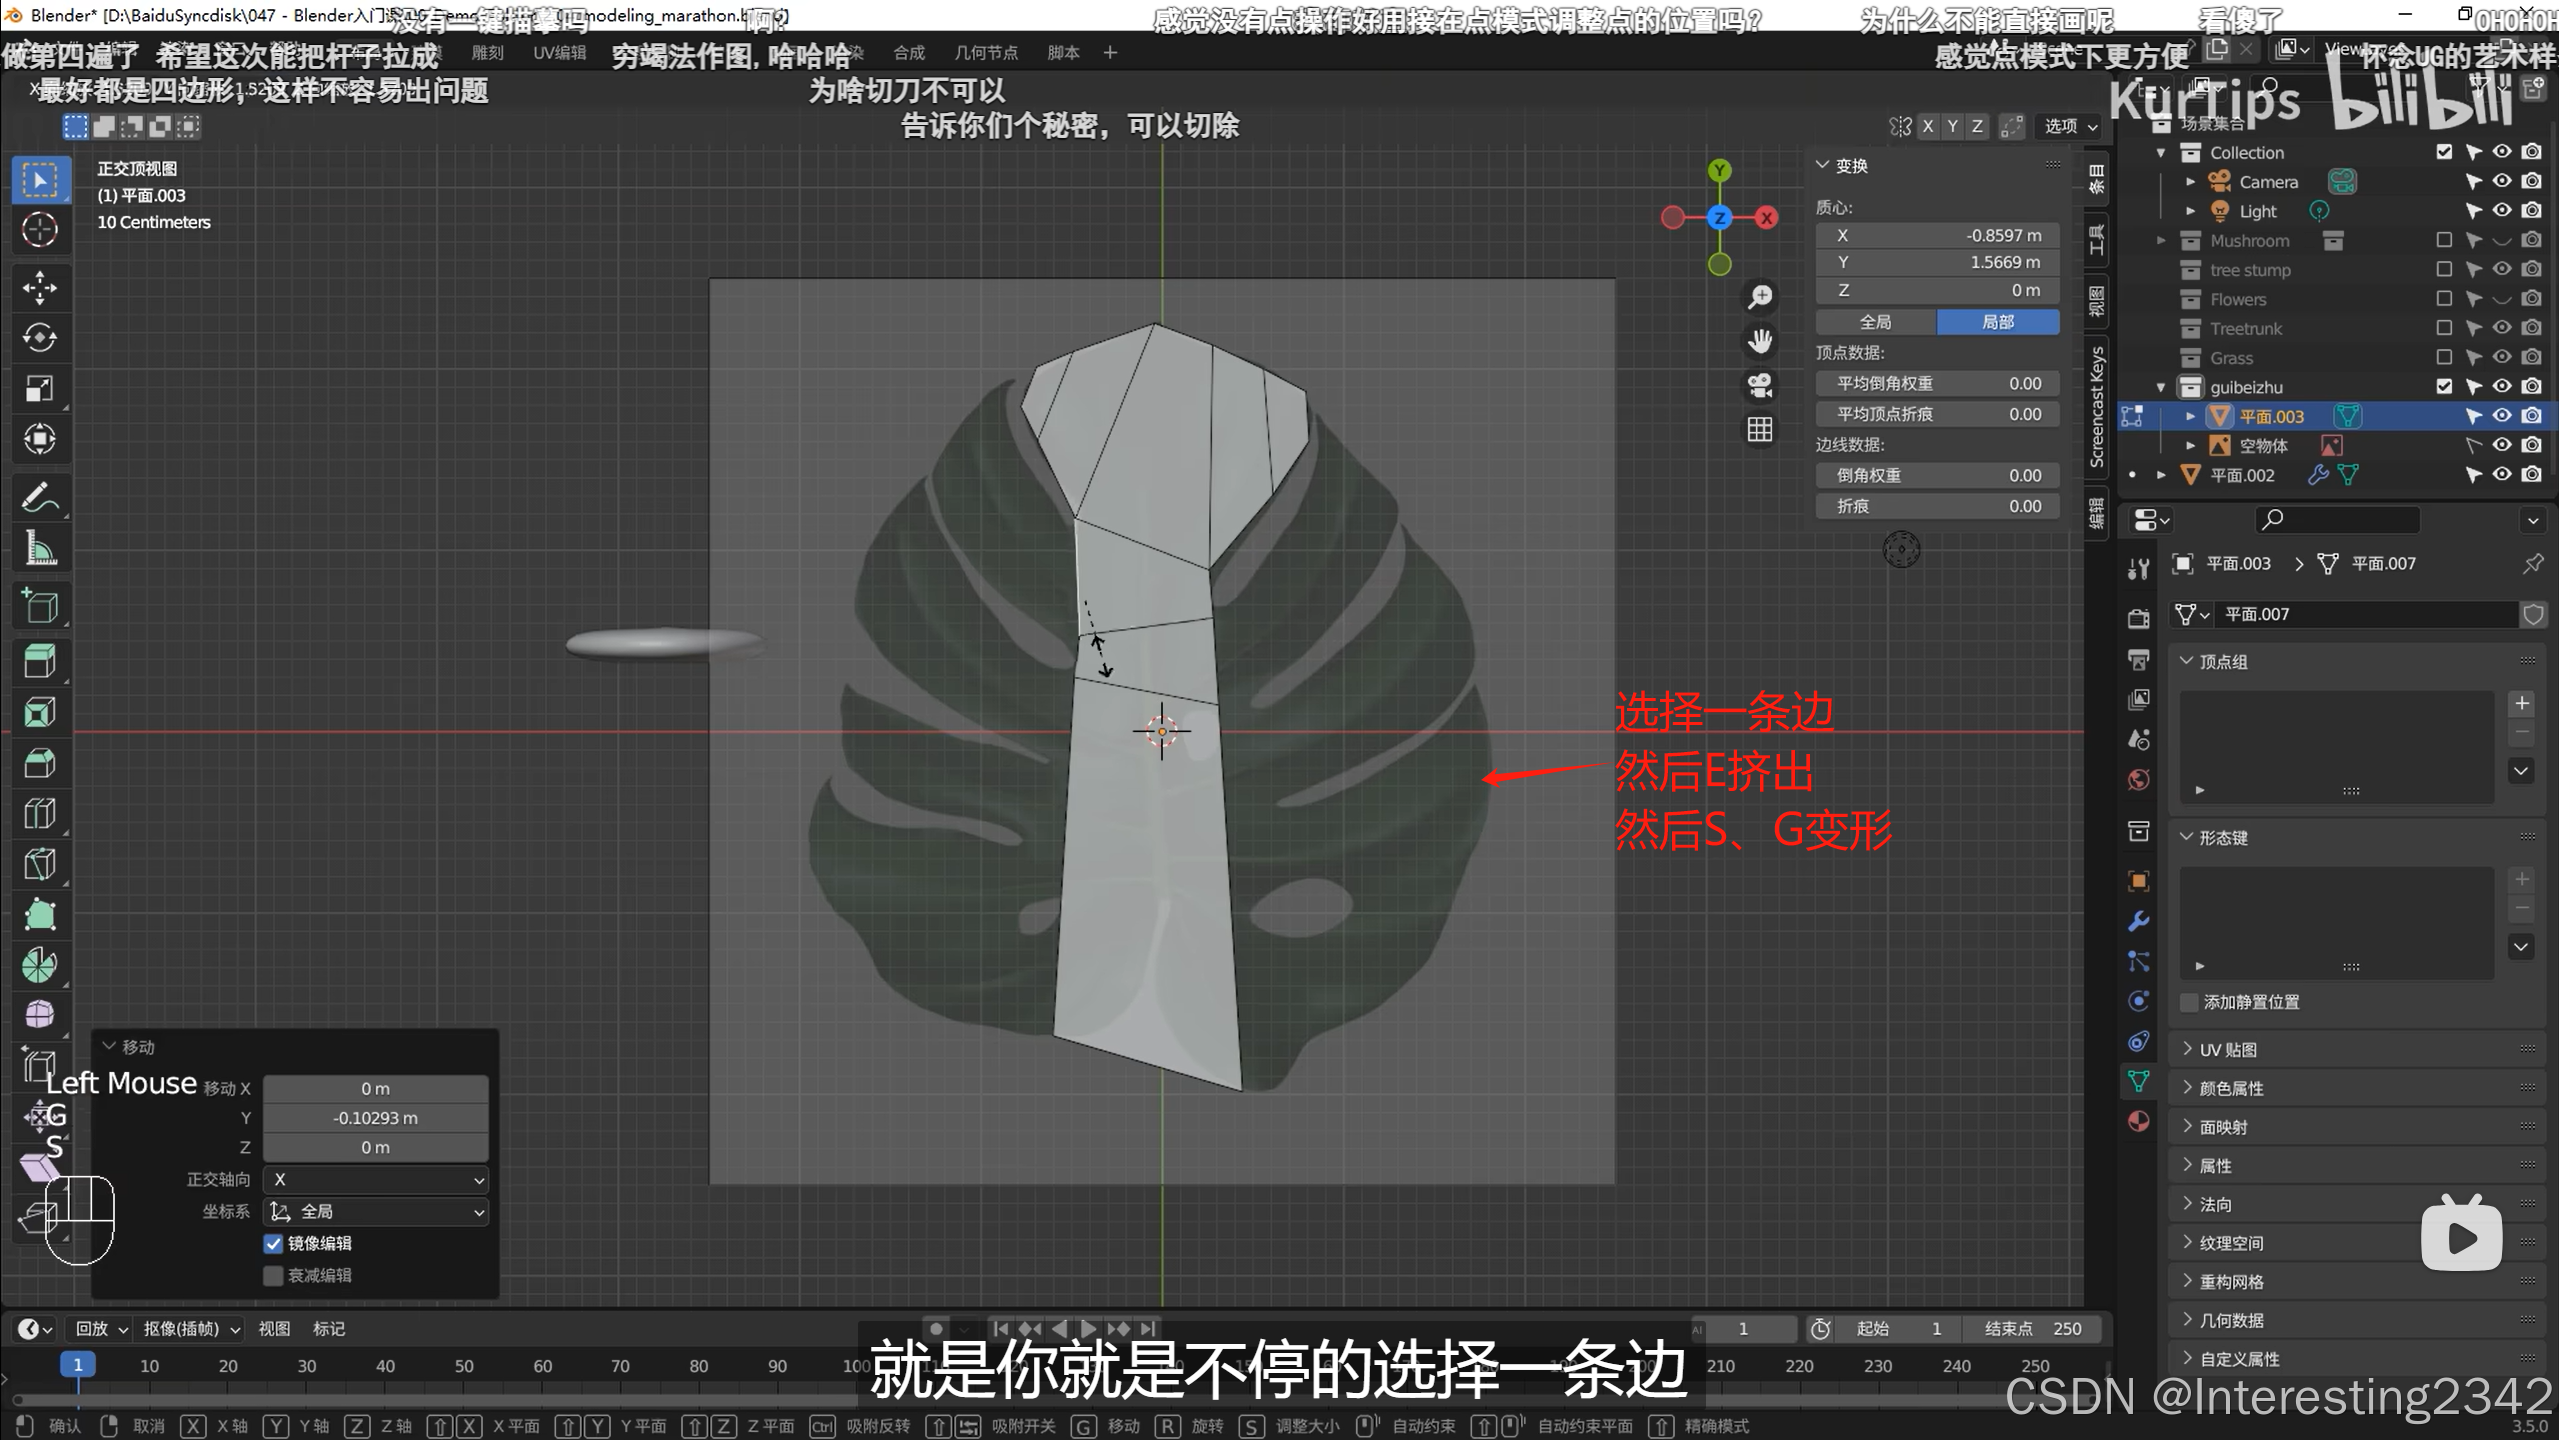Click the 平均倒角权重 value slider
The image size is (2559, 1440).
pyautogui.click(x=1937, y=384)
